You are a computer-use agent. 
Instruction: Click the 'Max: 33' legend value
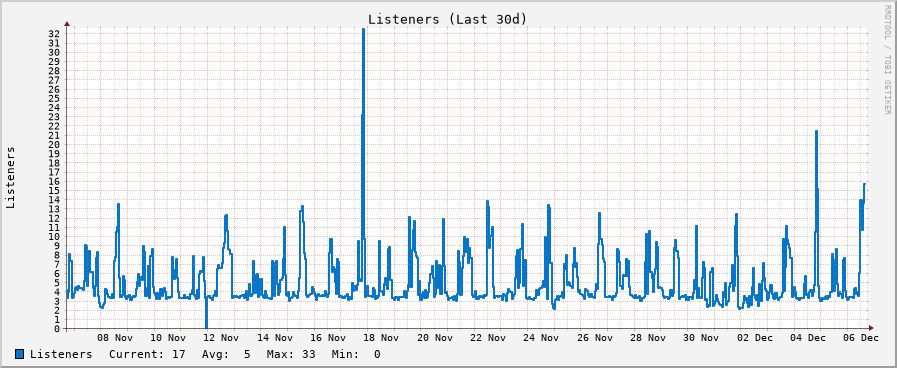(x=291, y=354)
